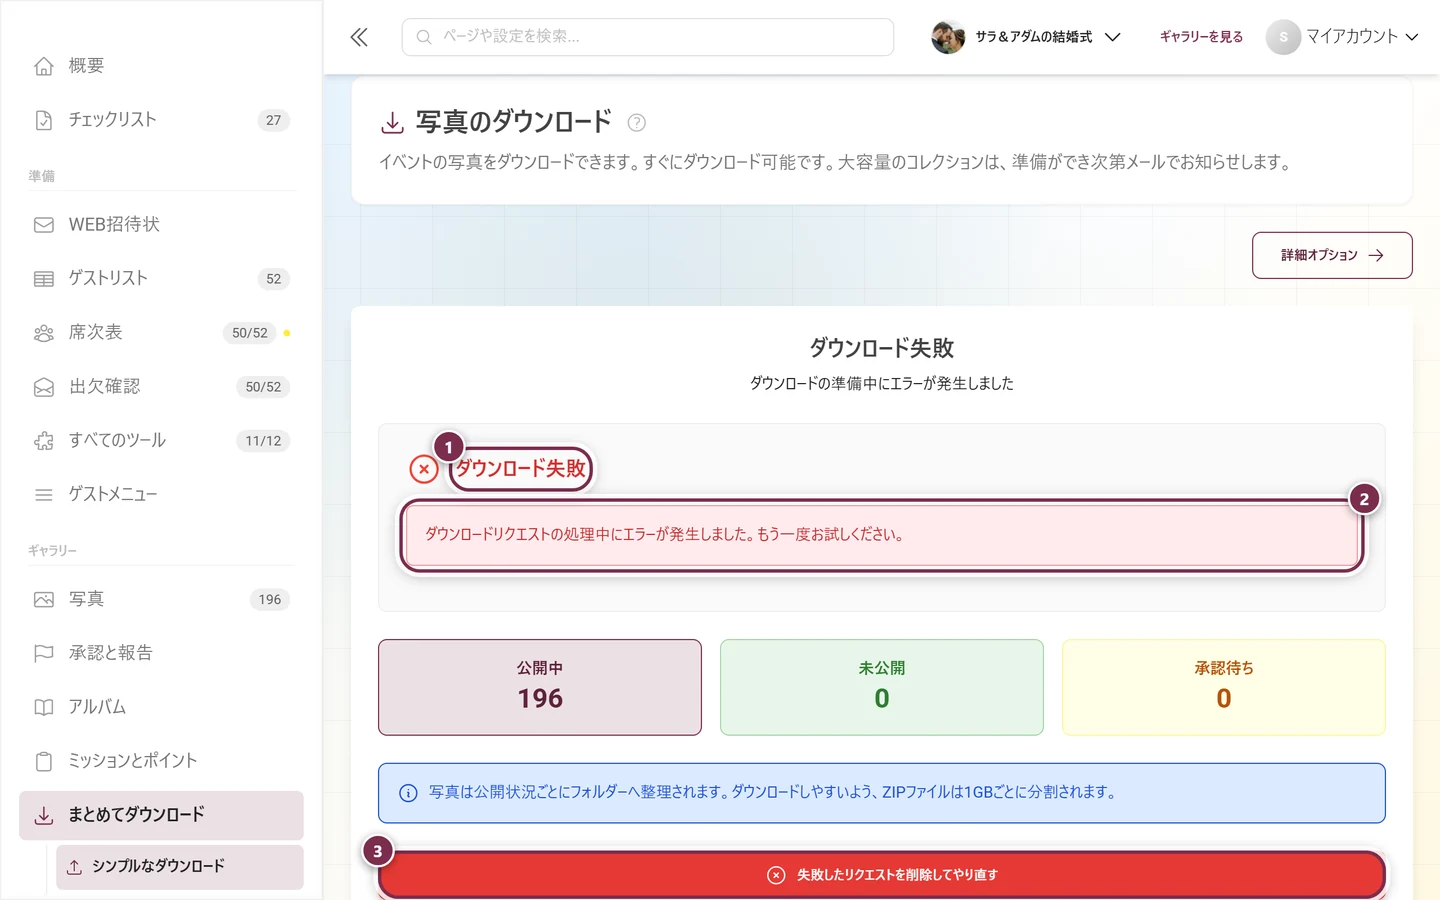Click the picture icon beside 写真
This screenshot has width=1440, height=900.
44,600
